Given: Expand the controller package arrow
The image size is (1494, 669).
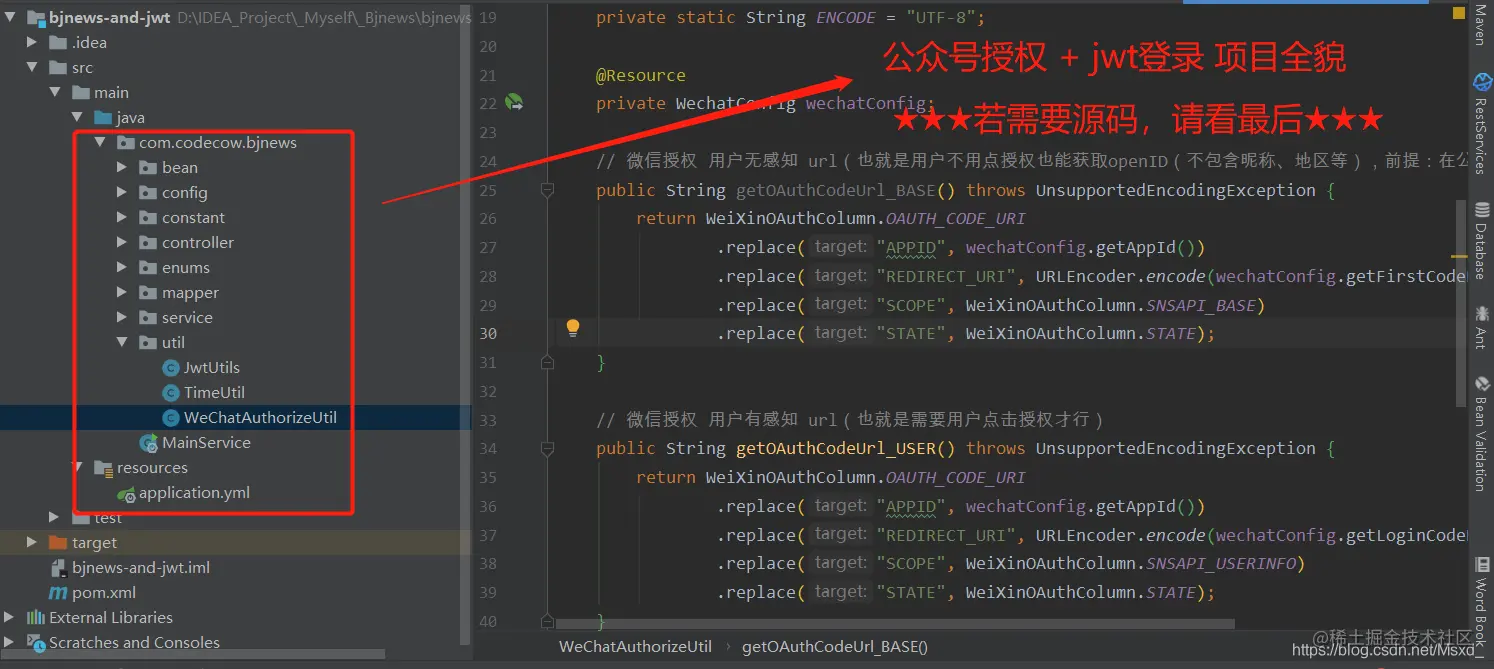Looking at the screenshot, I should 122,243.
